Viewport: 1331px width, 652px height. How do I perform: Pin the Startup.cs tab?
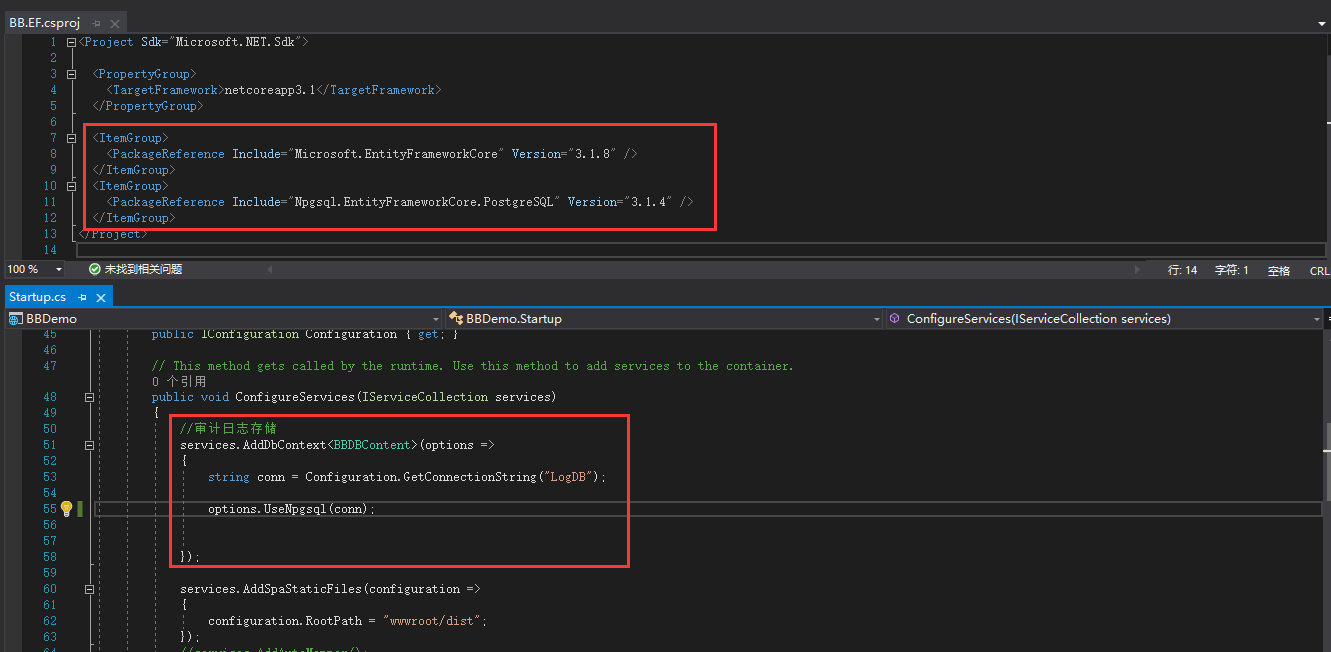[x=82, y=297]
